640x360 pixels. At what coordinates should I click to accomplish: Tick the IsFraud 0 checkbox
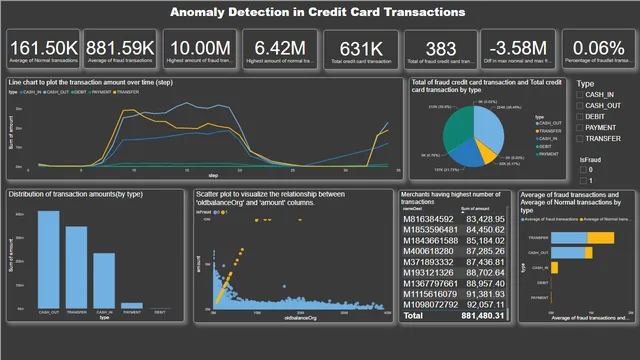583,170
